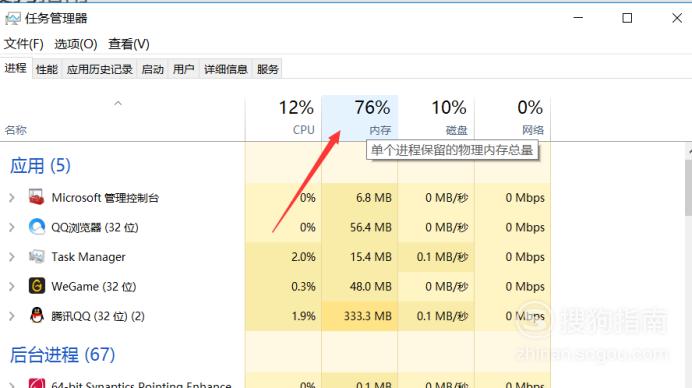This screenshot has height=388, width=692.
Task: Click the Task Manager row icon
Action: coord(36,256)
